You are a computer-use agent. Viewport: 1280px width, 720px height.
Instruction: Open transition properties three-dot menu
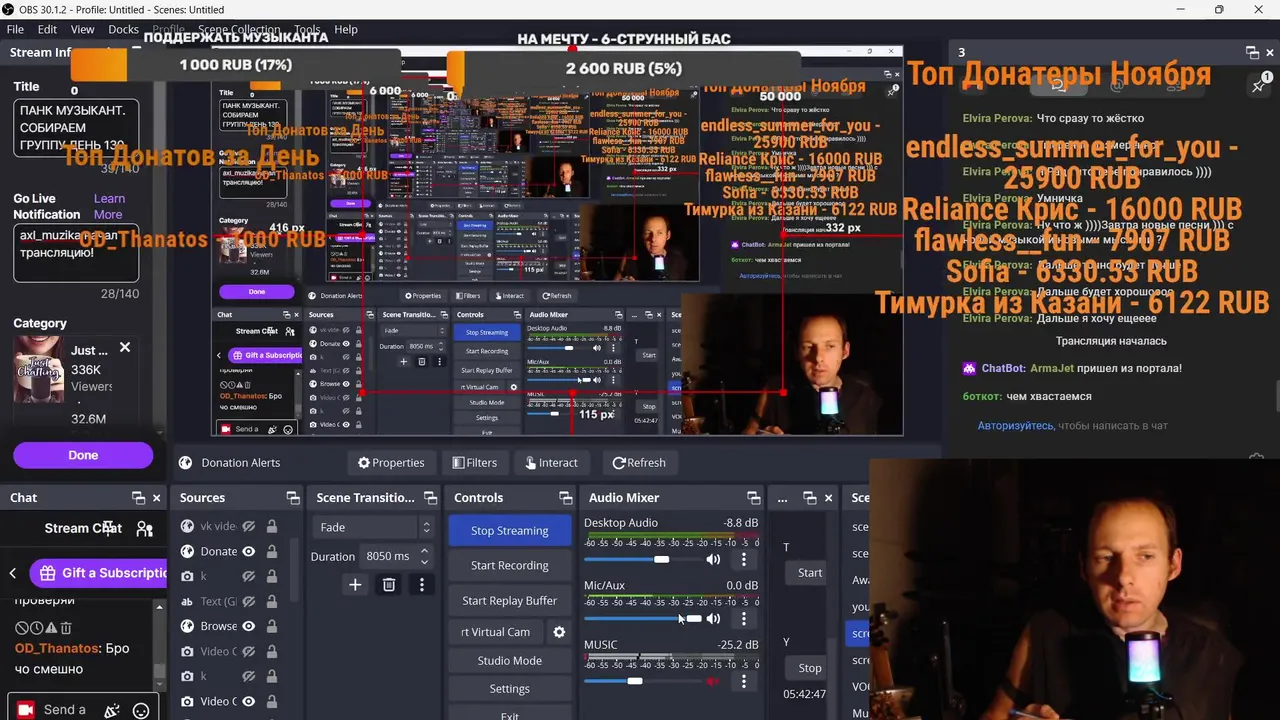[422, 585]
